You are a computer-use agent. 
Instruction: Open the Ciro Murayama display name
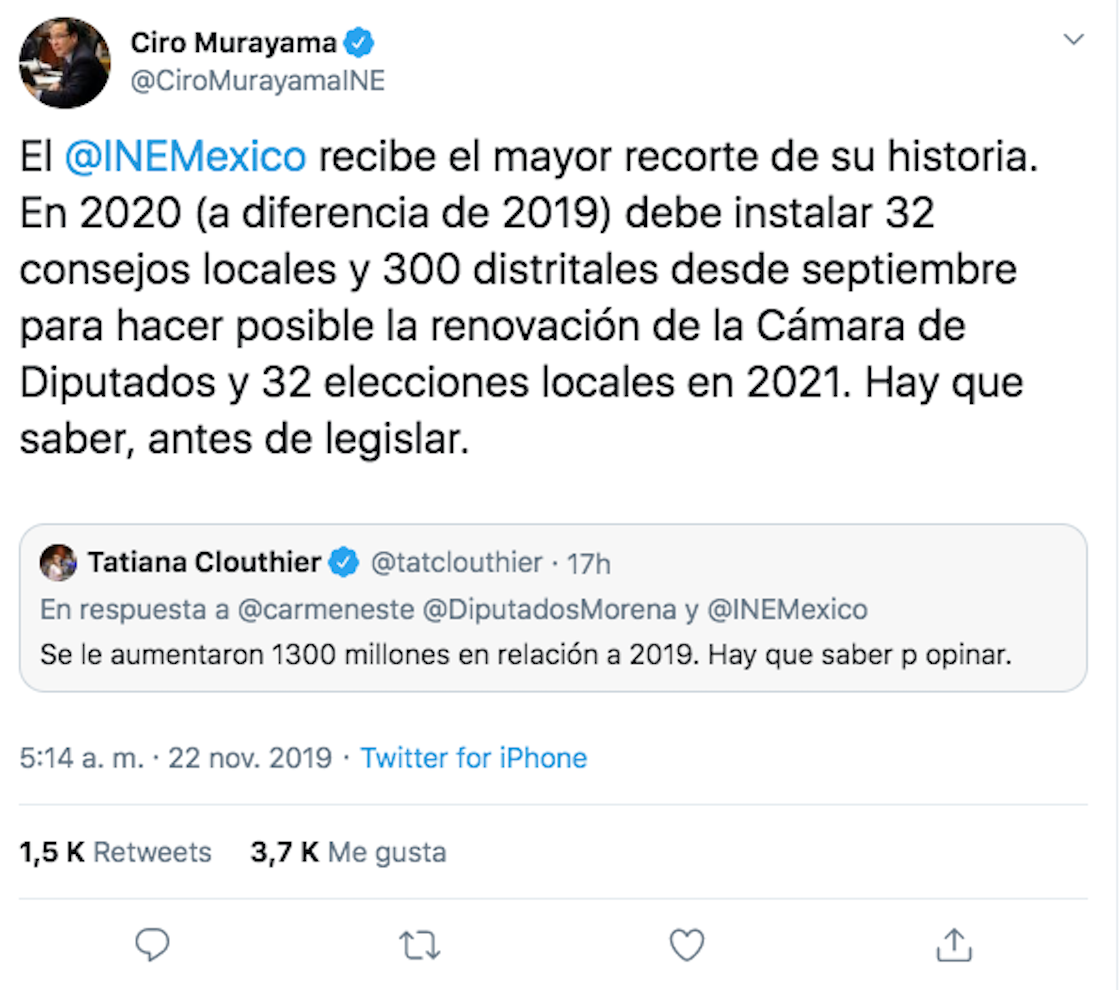coord(234,43)
